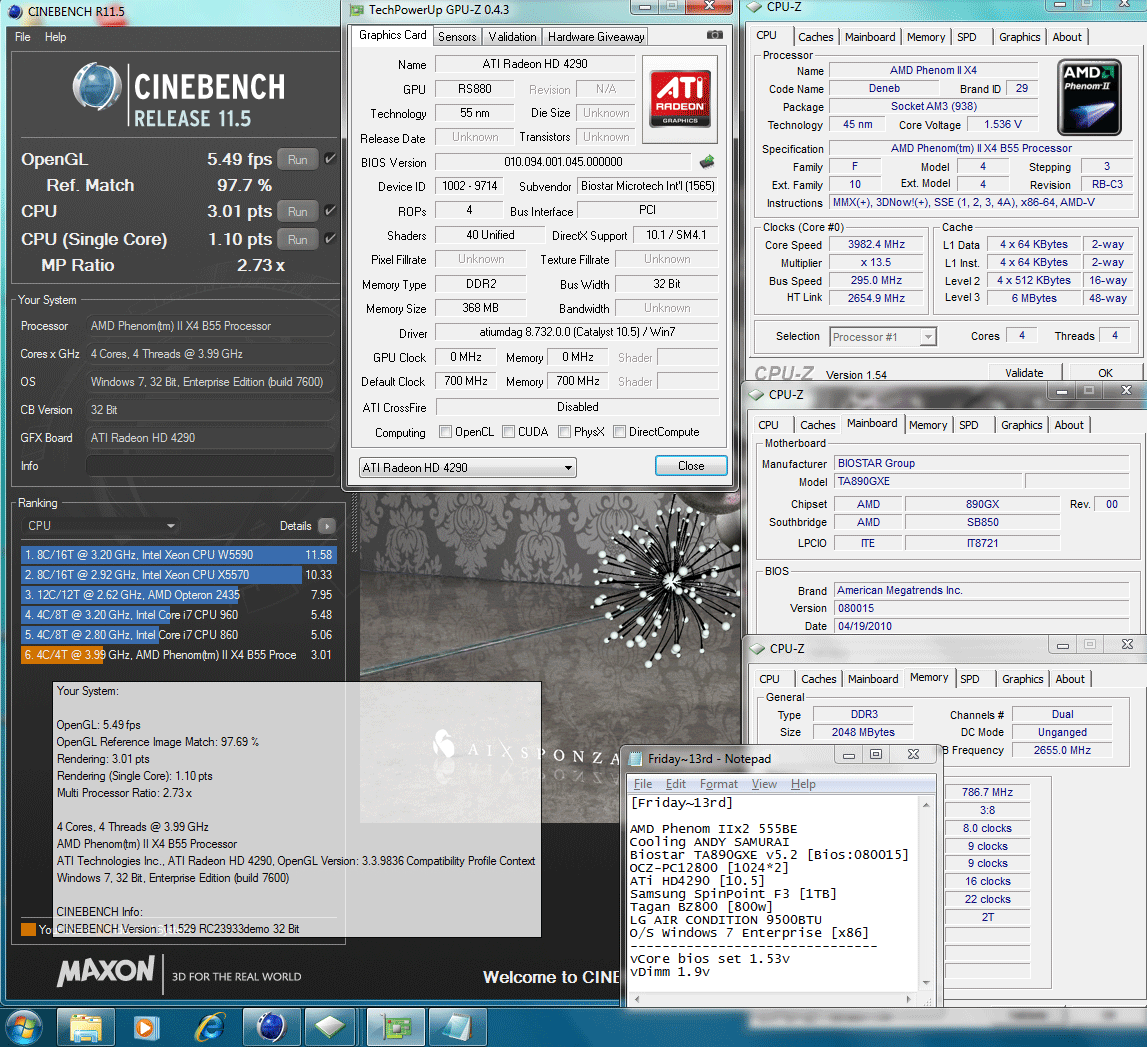Click the title icon of CPU-Z processor window

click(754, 7)
